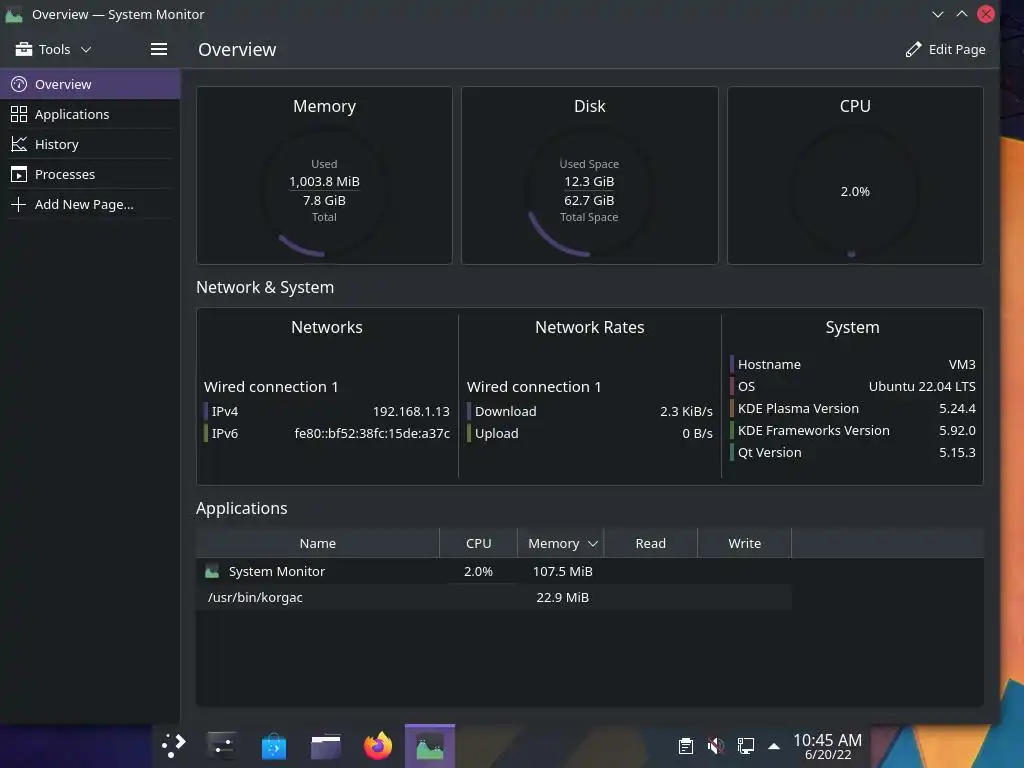The width and height of the screenshot is (1024, 768).
Task: Open the network tray icon
Action: coord(745,745)
